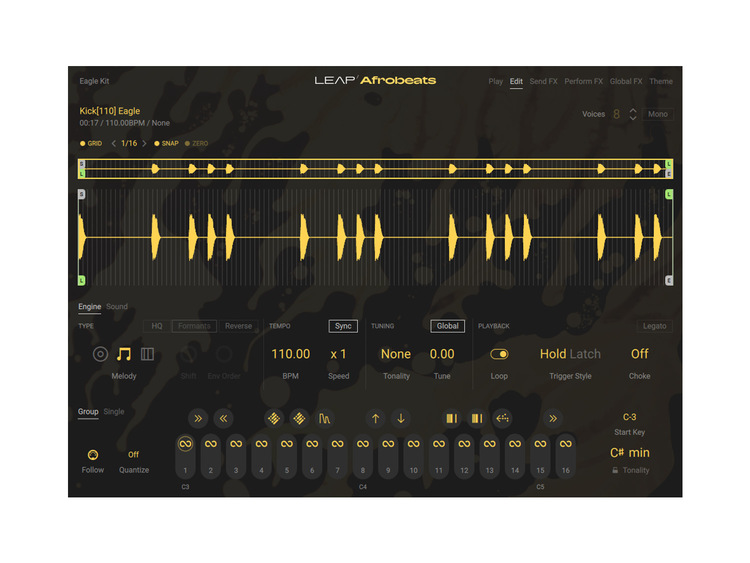Toggle the SNAP option
Screen dimensions: 750x563
coord(166,144)
